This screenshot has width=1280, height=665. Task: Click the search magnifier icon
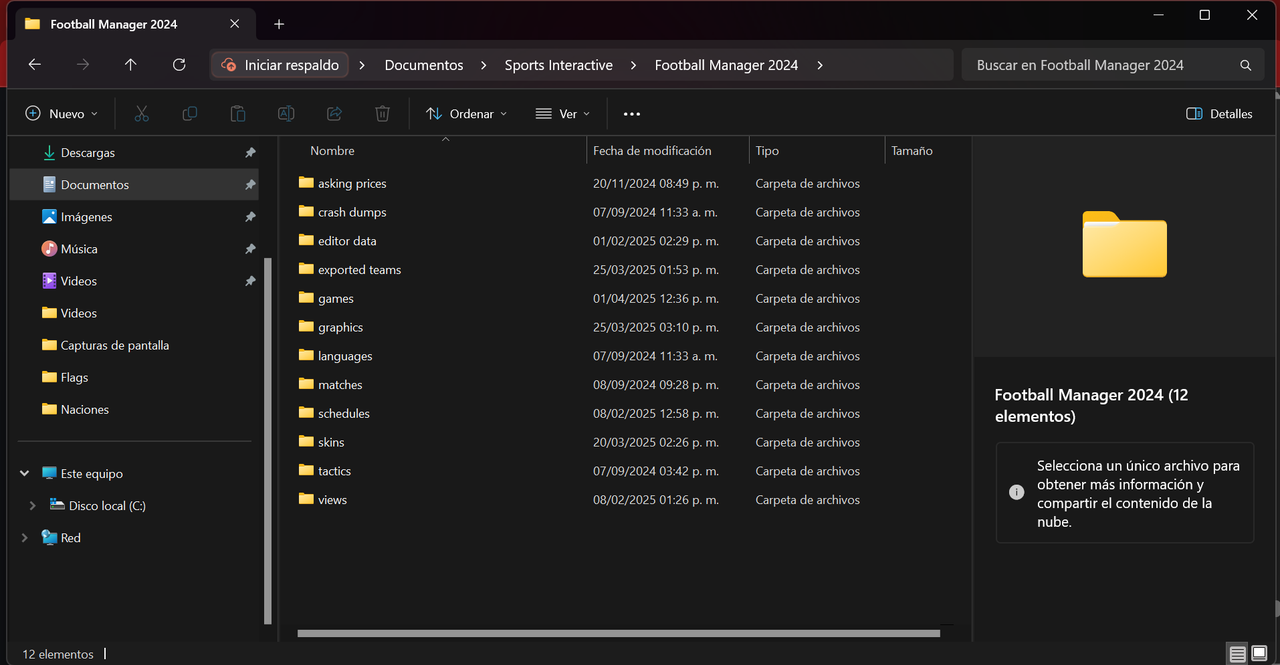(x=1245, y=65)
